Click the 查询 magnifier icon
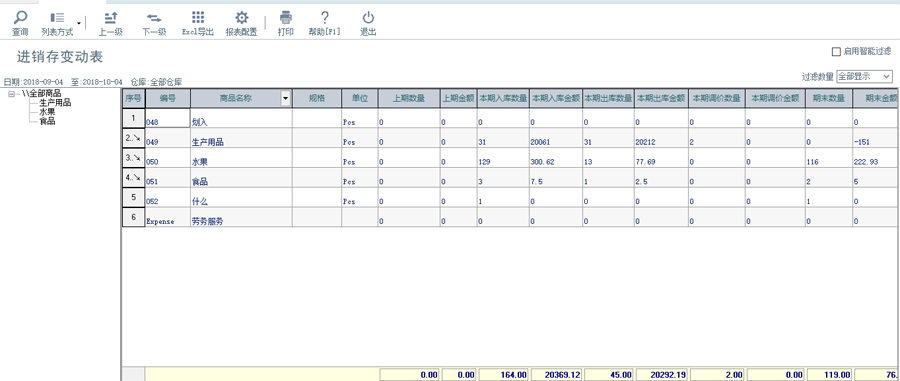The image size is (900, 381). click(20, 18)
